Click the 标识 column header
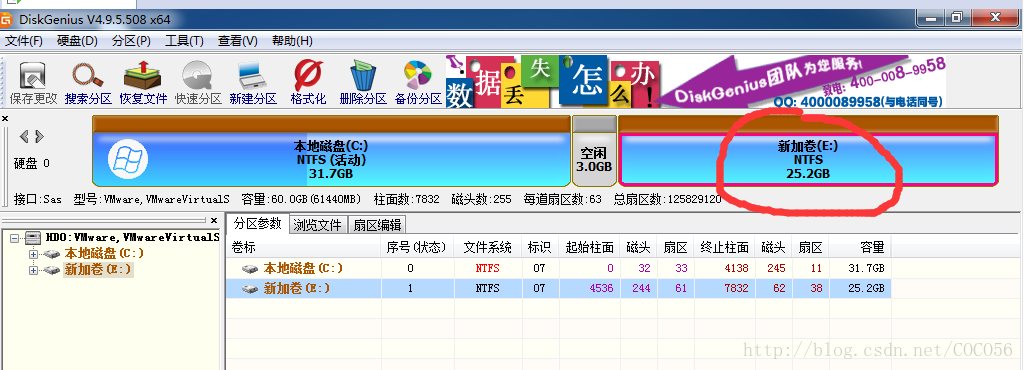The height and width of the screenshot is (370, 1024). click(540, 247)
